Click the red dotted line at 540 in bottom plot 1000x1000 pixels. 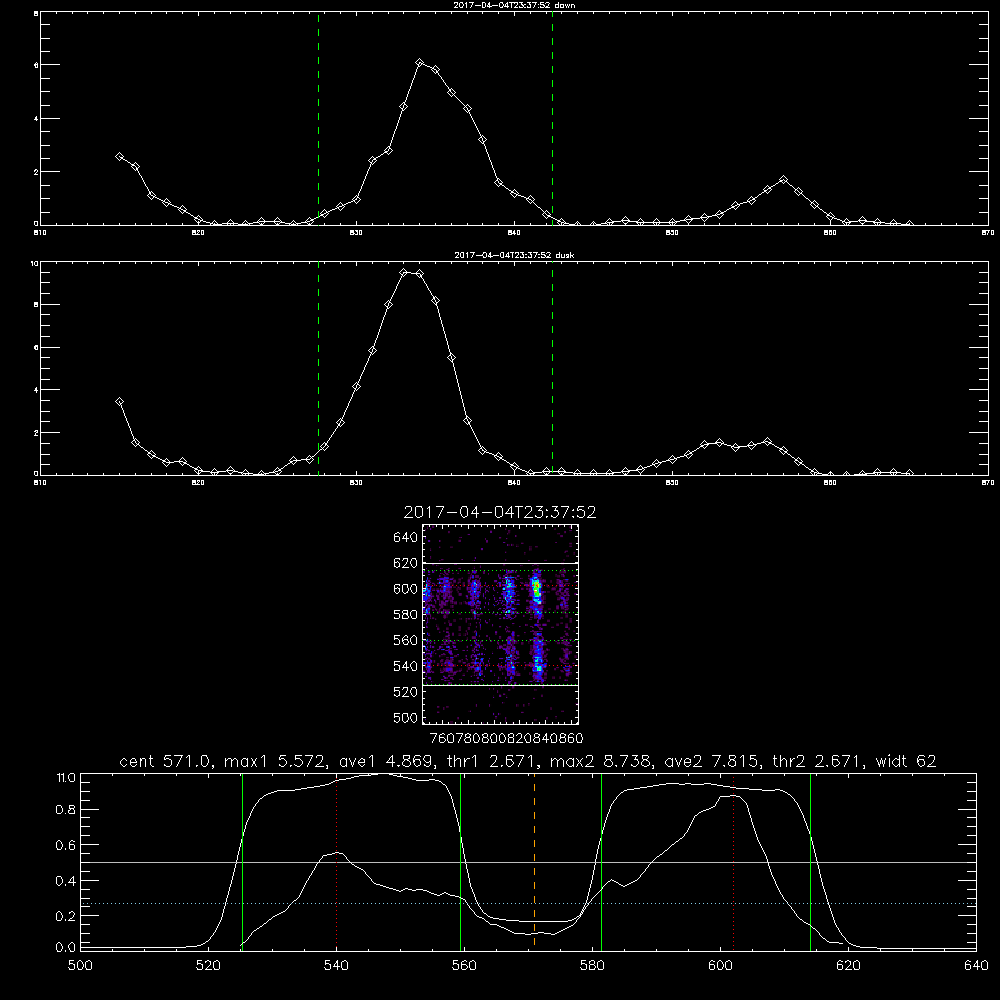[x=336, y=861]
